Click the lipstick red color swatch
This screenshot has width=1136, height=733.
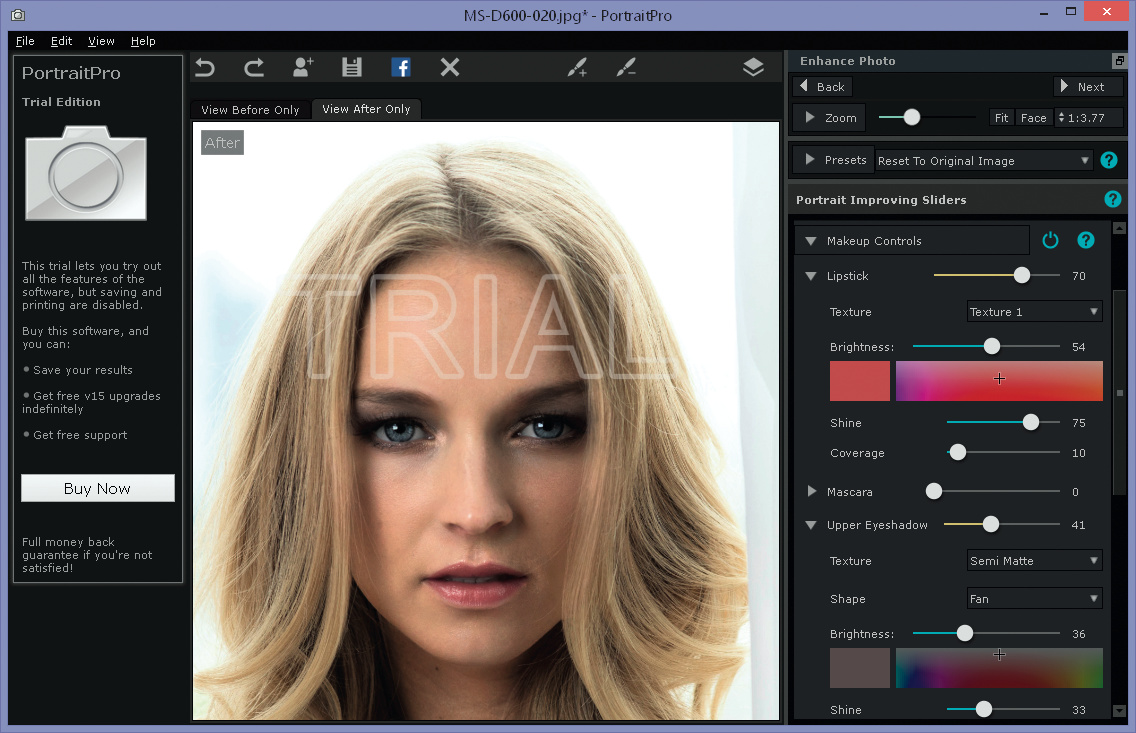click(x=859, y=381)
